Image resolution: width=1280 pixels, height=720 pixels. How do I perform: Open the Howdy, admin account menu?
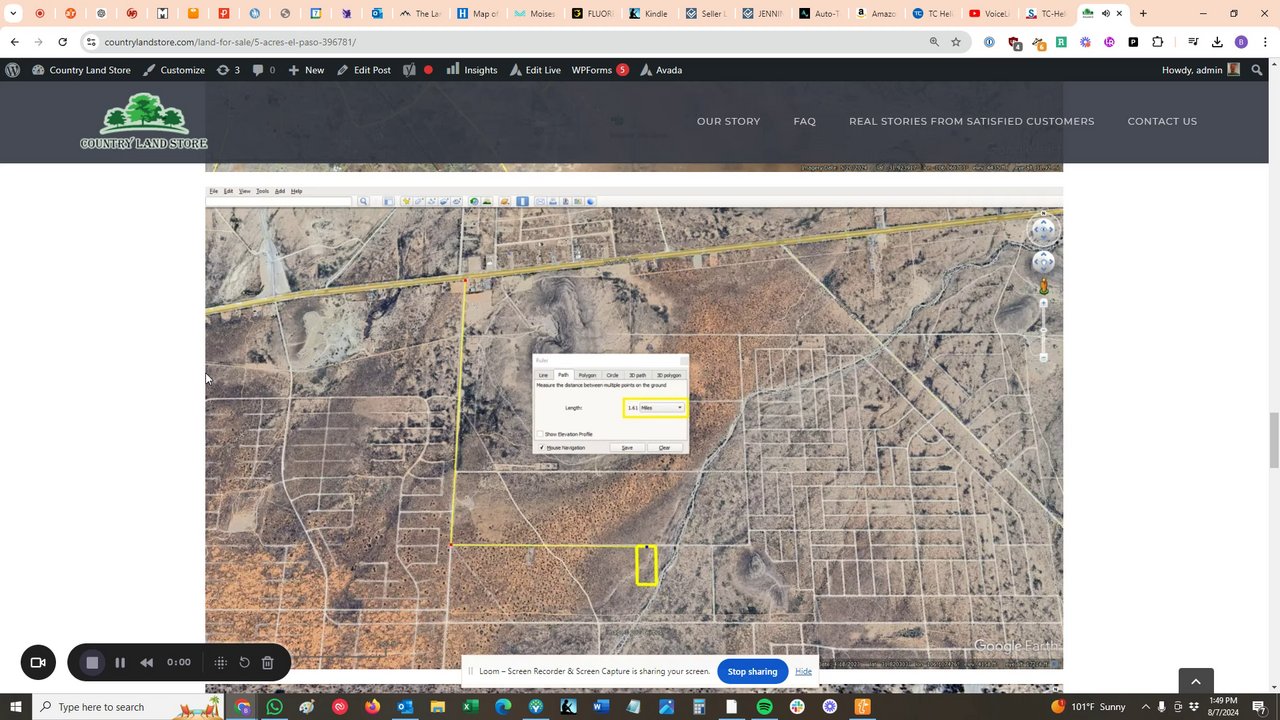tap(1201, 70)
